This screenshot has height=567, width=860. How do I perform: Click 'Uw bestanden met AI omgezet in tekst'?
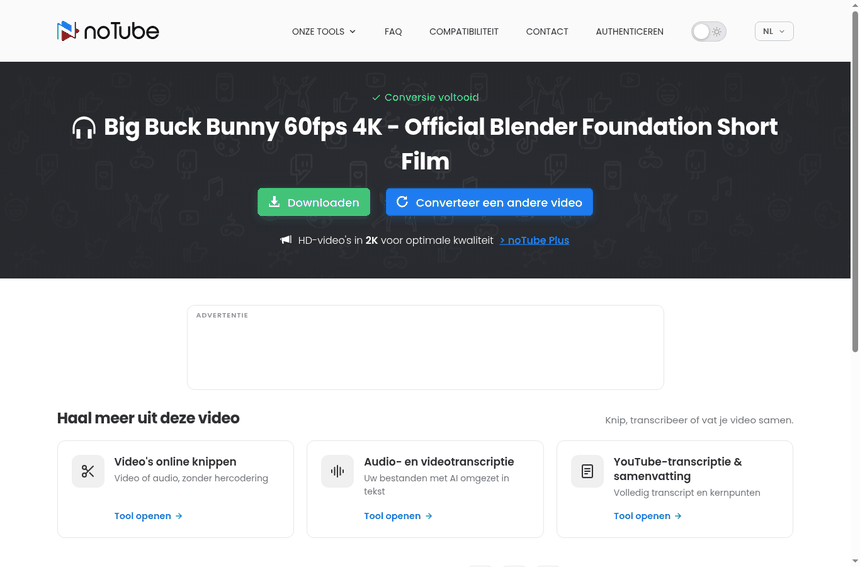pos(437,485)
